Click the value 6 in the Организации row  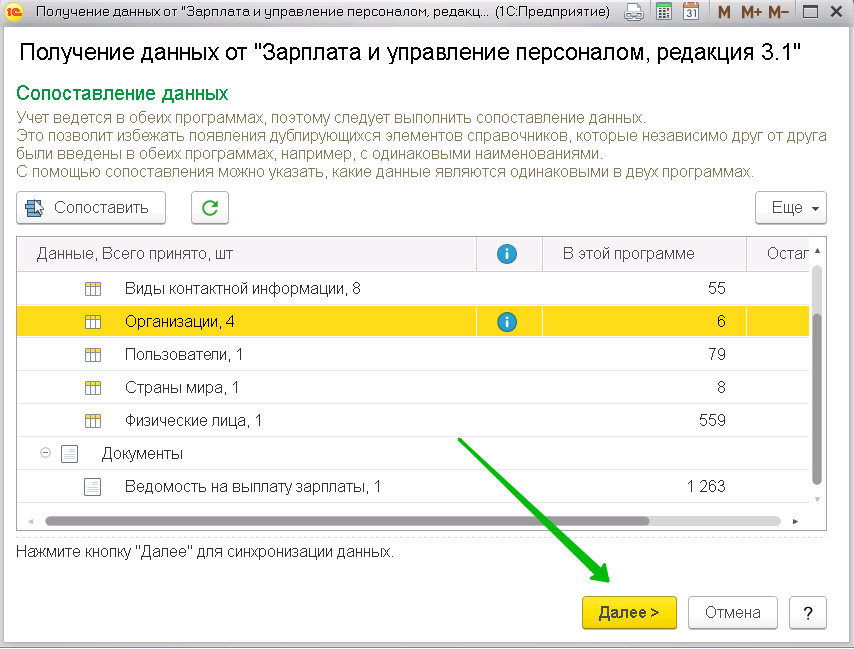click(x=721, y=322)
